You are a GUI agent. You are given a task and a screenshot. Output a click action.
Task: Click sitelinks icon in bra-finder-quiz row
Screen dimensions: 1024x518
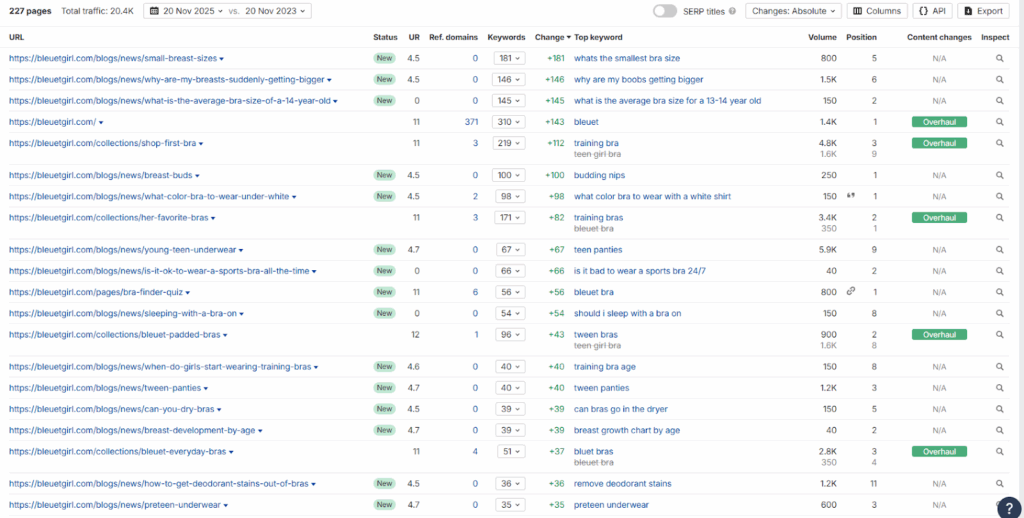851,292
